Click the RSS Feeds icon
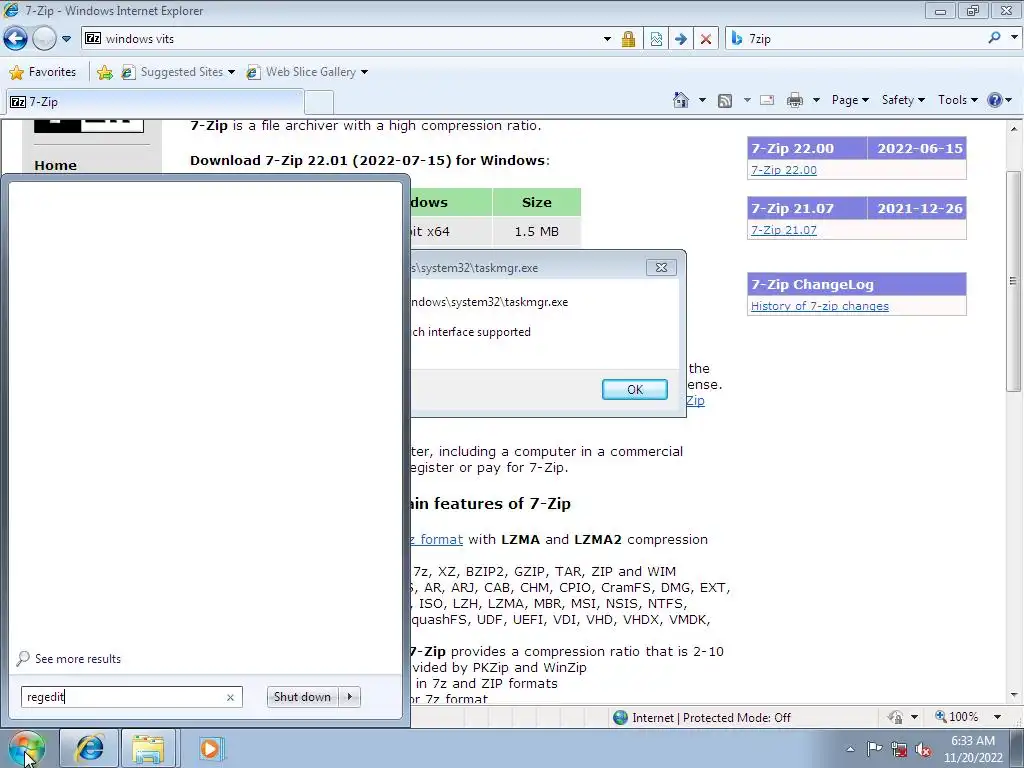Image resolution: width=1024 pixels, height=768 pixels. point(725,100)
